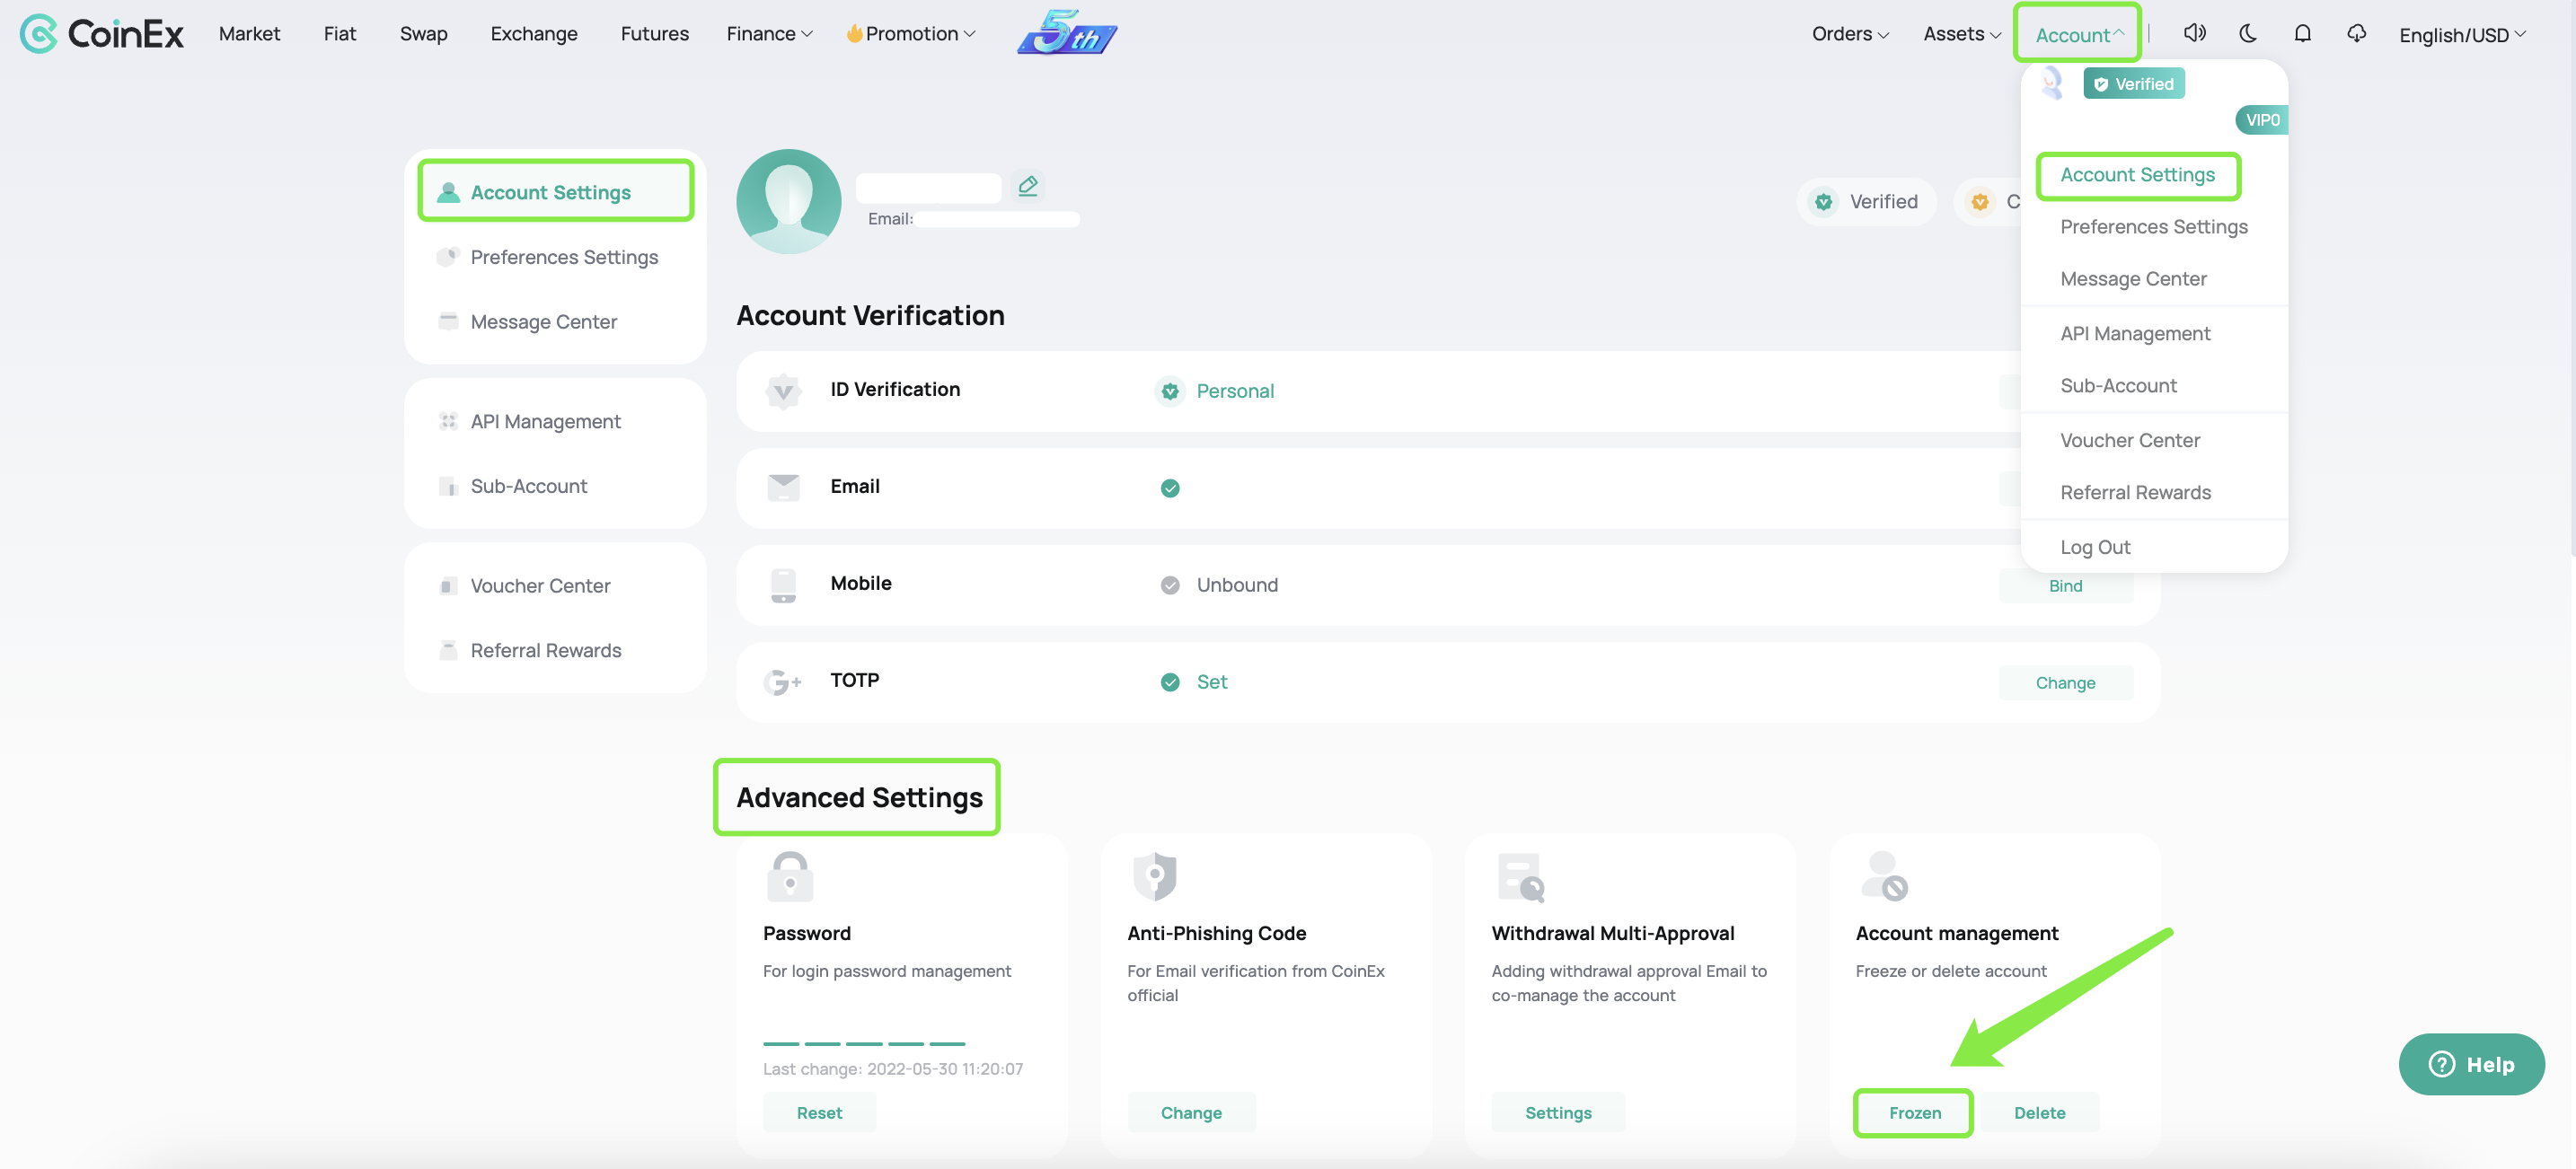Click the Mobile phone icon
The image size is (2576, 1169).
(783, 585)
